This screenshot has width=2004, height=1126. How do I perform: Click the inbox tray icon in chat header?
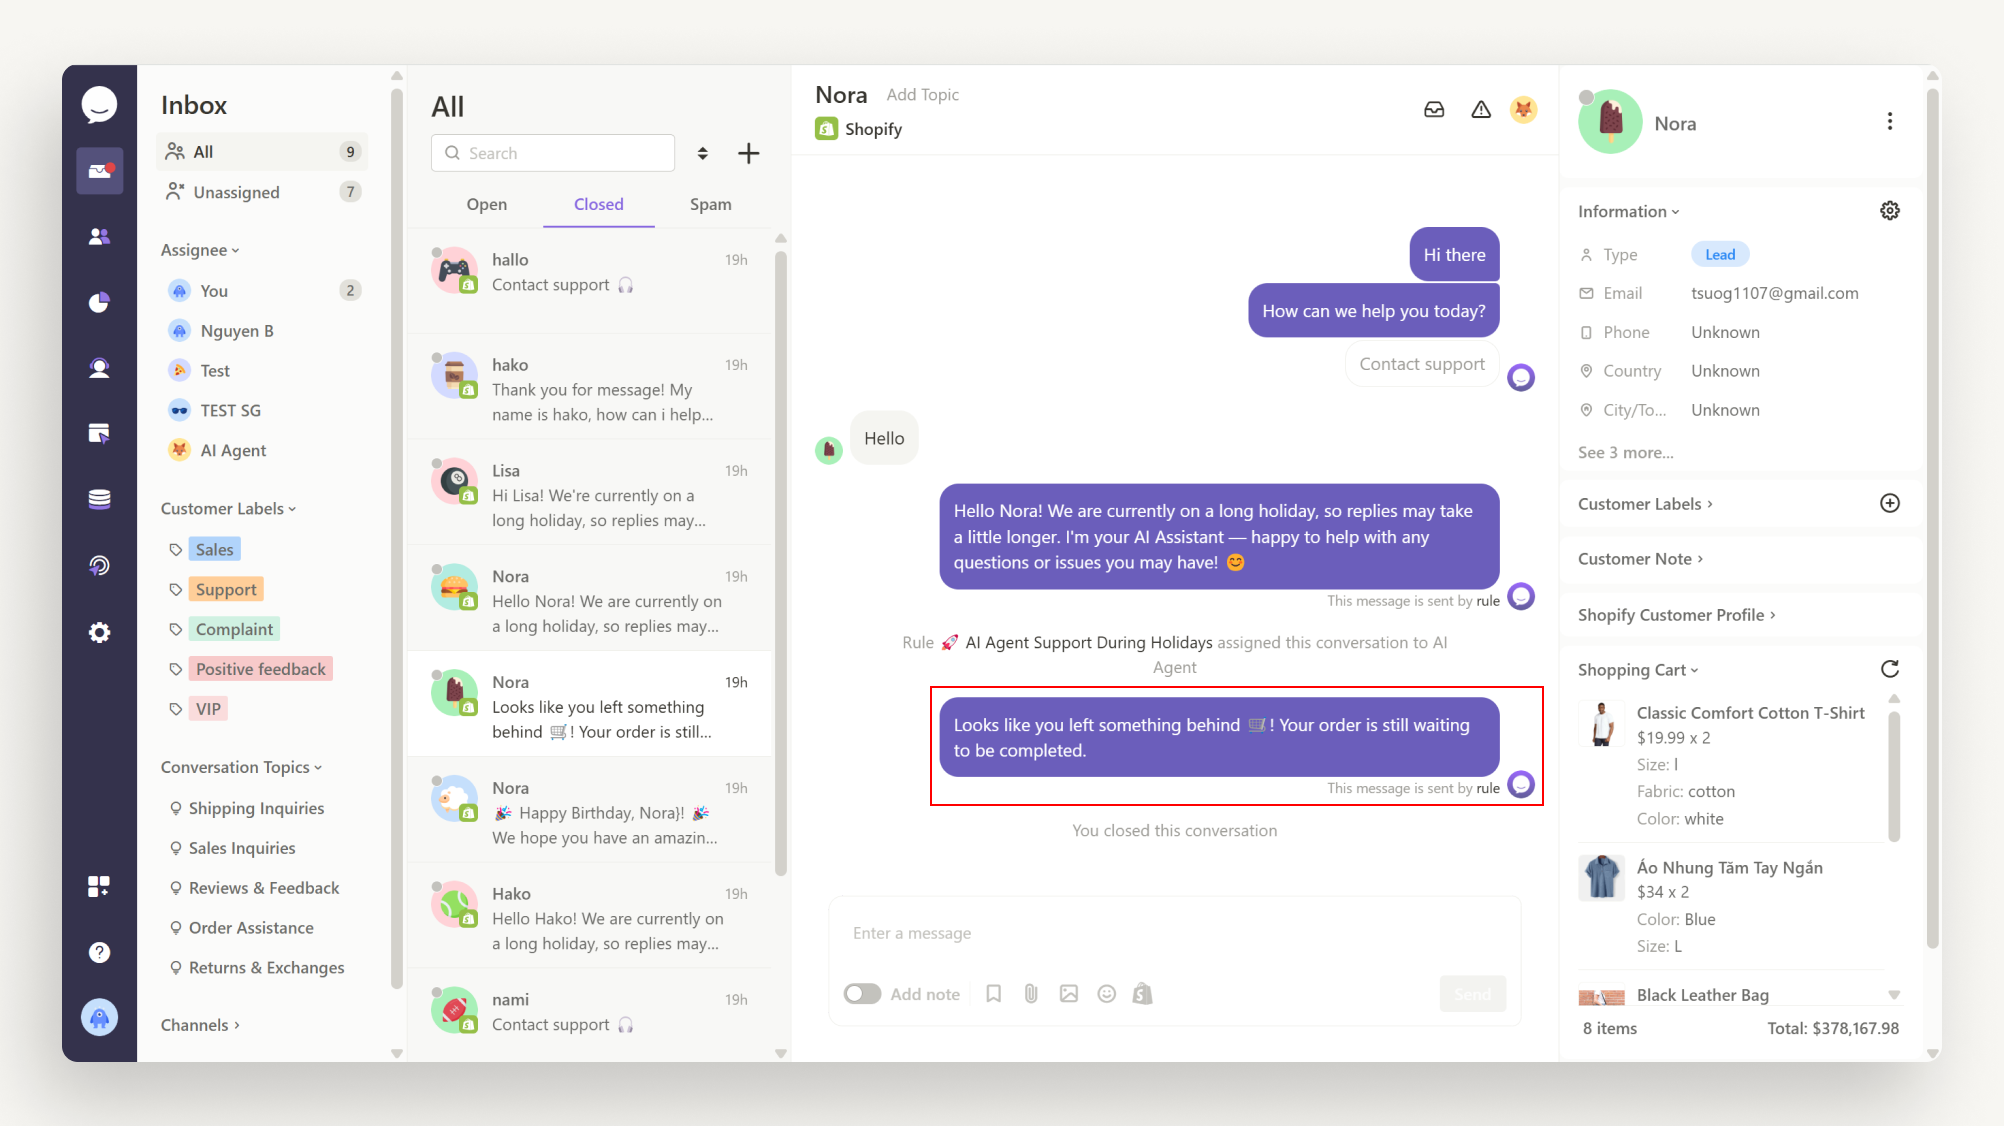tap(1434, 110)
